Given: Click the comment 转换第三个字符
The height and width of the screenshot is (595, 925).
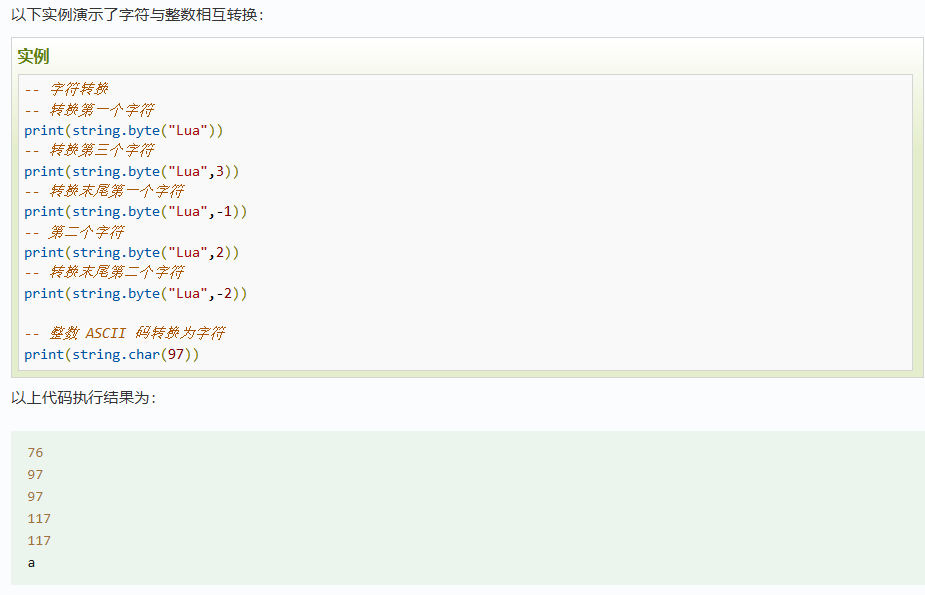Looking at the screenshot, I should coord(89,150).
